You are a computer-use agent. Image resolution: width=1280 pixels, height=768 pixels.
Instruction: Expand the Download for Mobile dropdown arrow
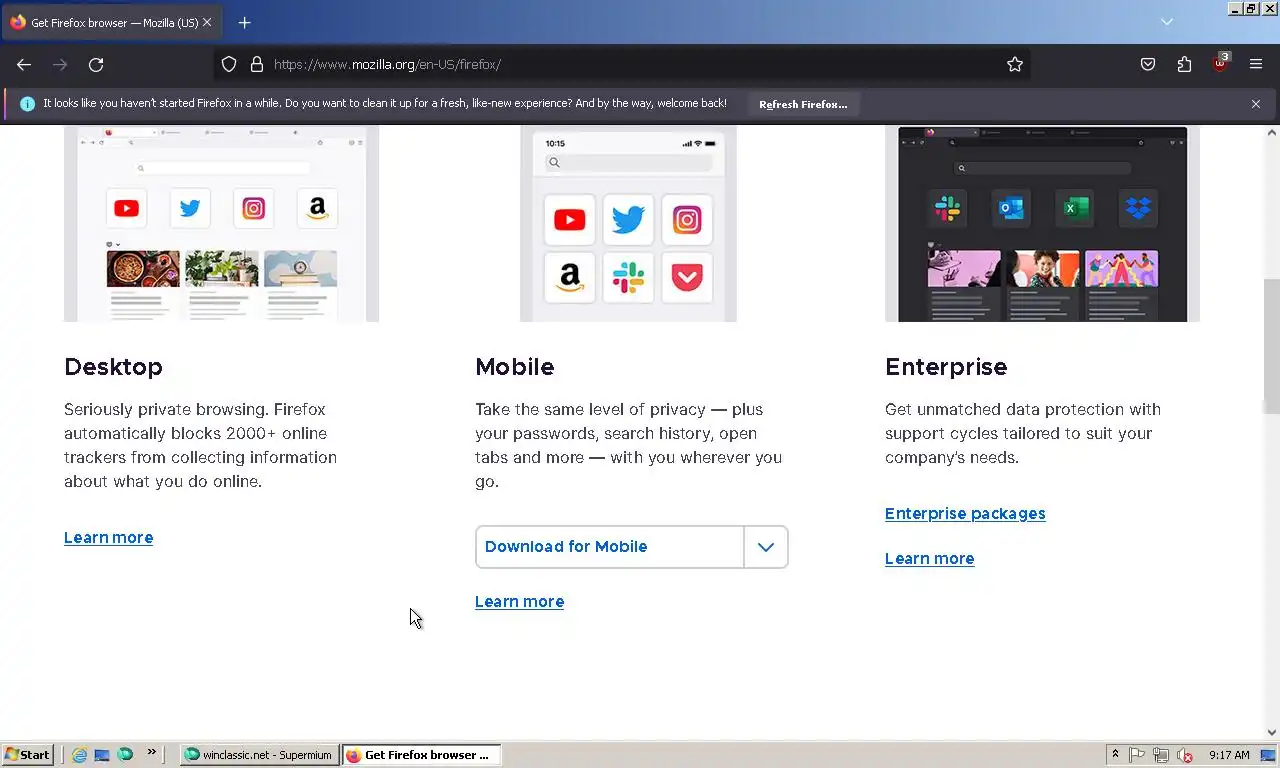[766, 547]
